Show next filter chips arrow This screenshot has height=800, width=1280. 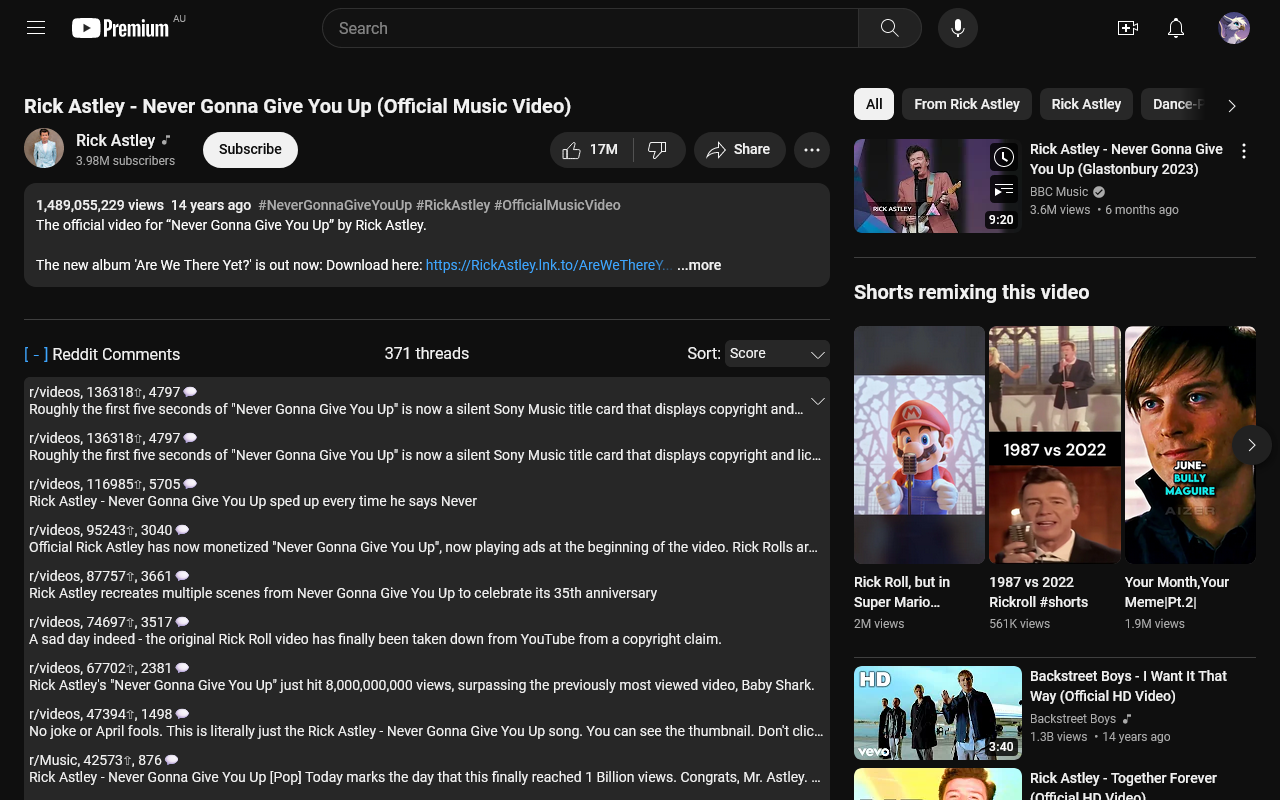click(1232, 105)
